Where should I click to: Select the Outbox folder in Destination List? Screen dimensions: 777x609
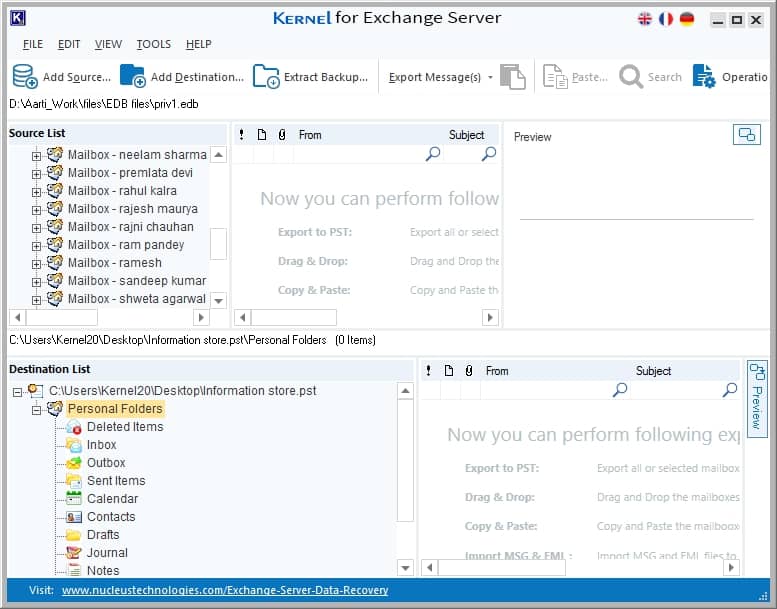pos(106,462)
